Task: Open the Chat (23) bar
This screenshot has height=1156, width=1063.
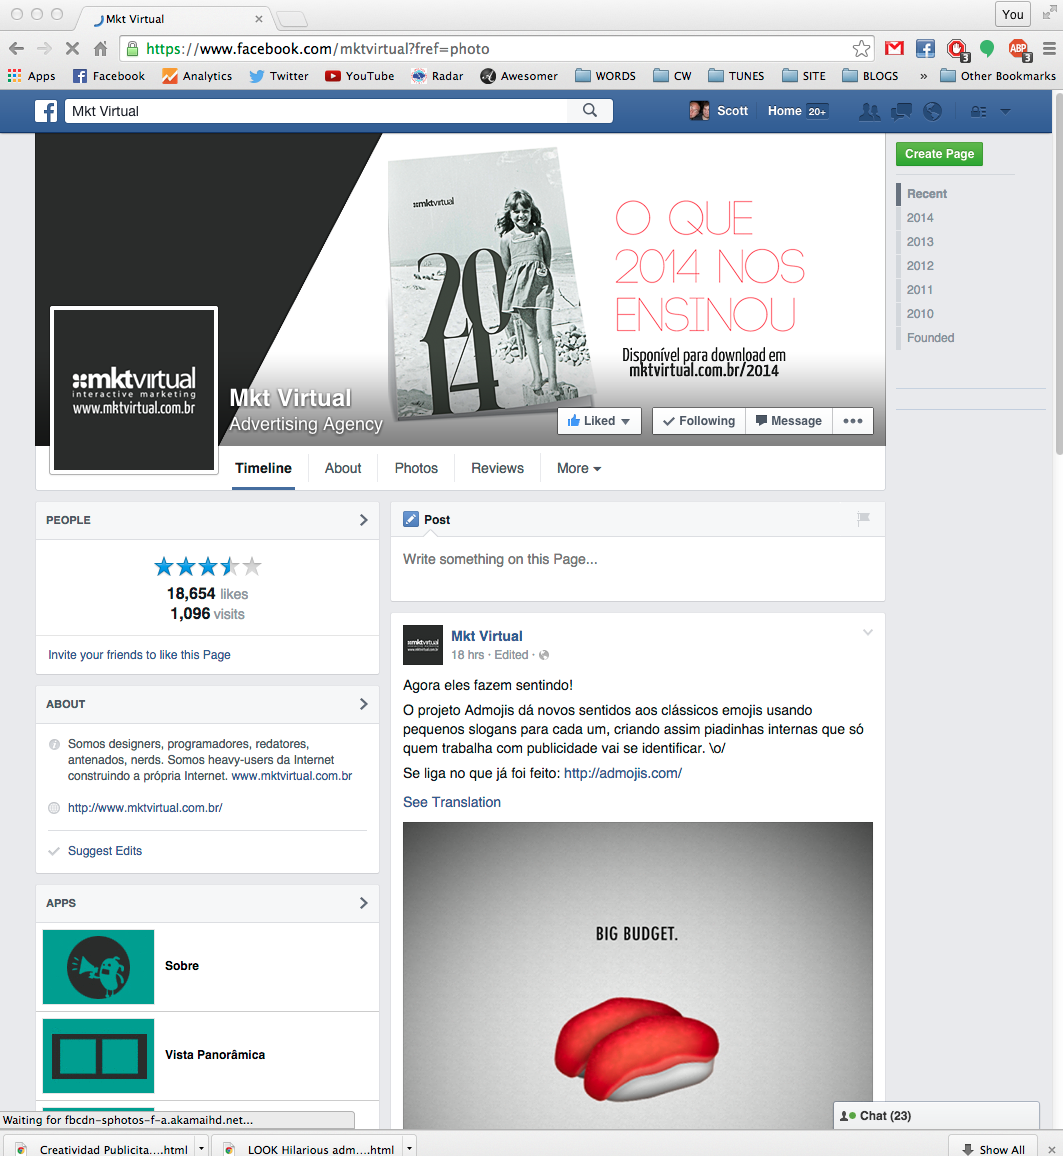Action: pyautogui.click(x=936, y=1115)
